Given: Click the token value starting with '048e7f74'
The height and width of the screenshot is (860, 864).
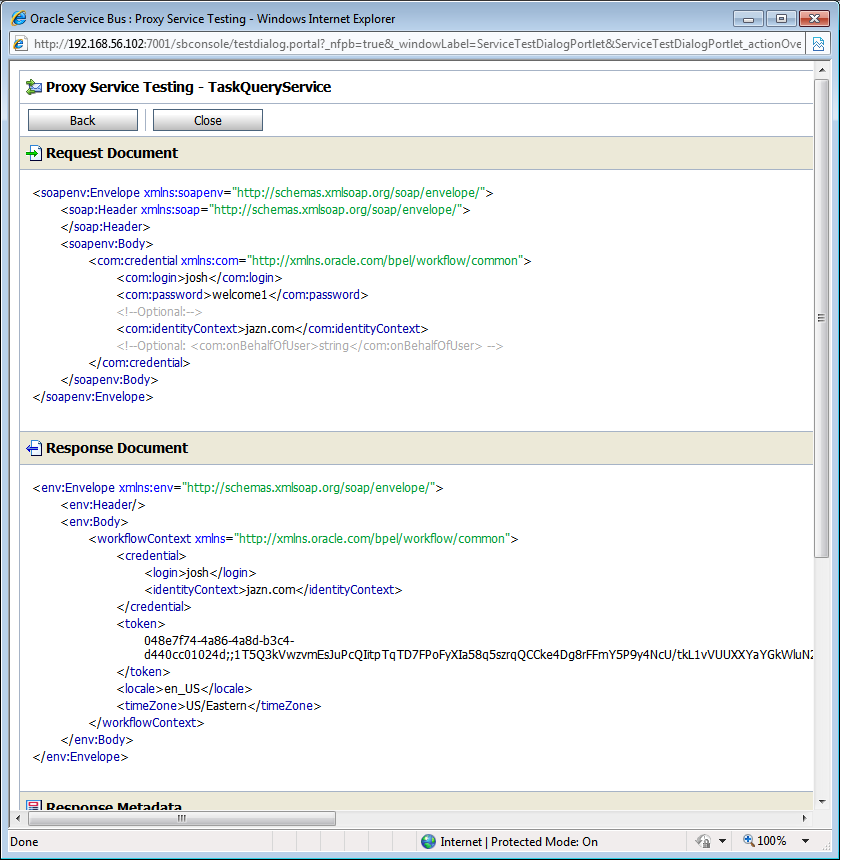Looking at the screenshot, I should pos(478,648).
